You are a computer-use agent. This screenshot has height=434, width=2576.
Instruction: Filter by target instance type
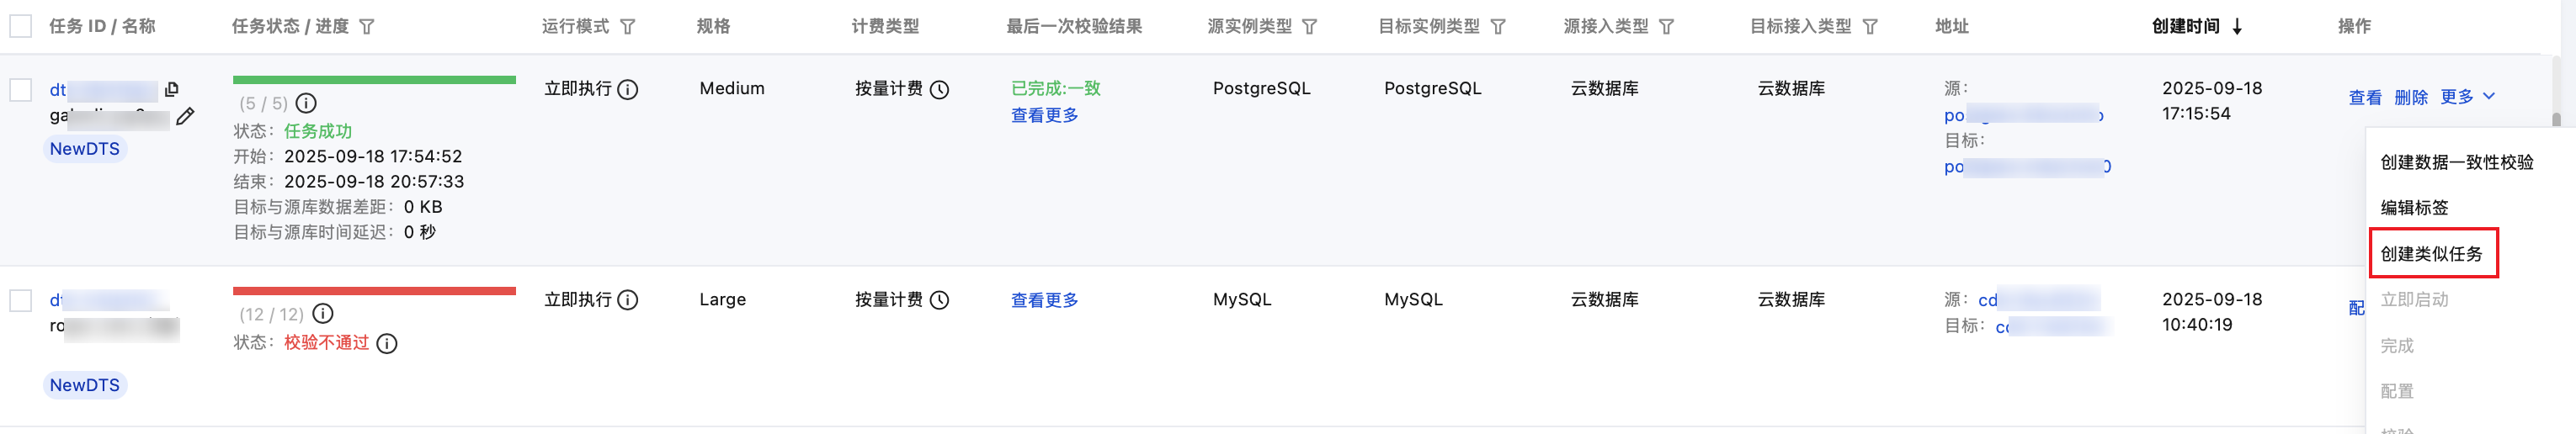1497,27
